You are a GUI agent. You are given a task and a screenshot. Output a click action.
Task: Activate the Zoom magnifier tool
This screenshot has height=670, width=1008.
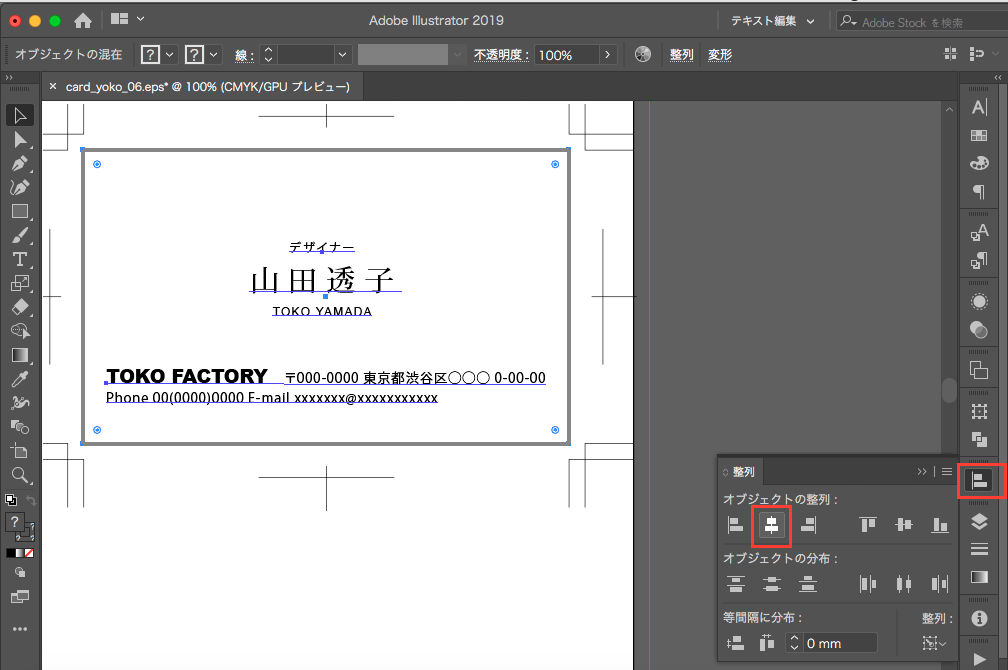point(19,475)
